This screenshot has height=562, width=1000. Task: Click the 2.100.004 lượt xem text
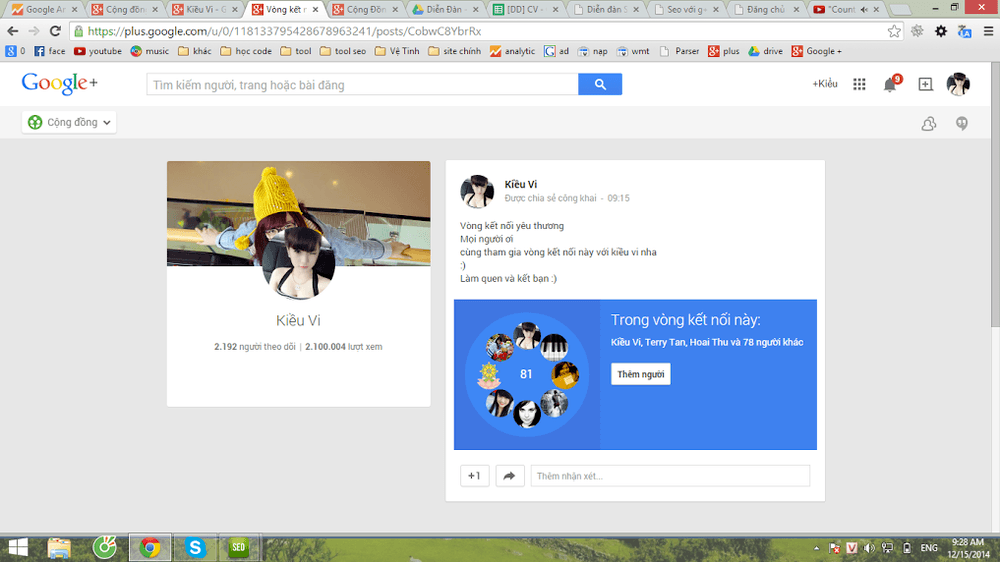(x=343, y=347)
